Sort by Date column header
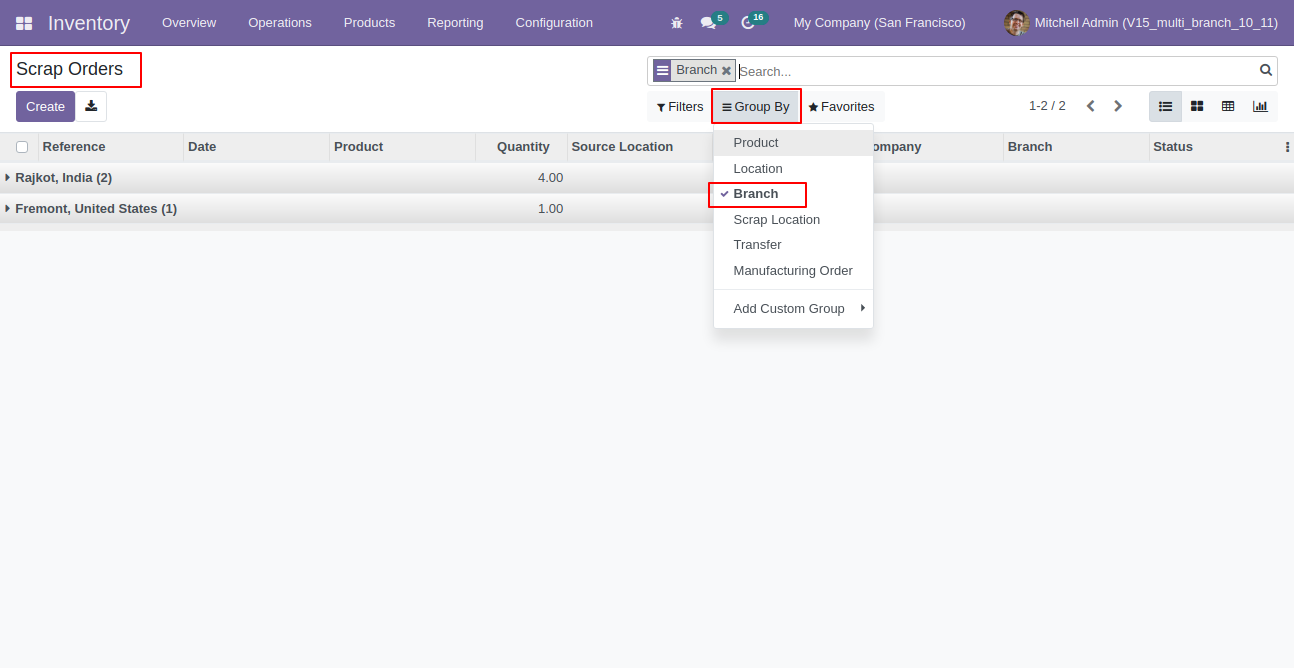This screenshot has height=668, width=1294. point(257,147)
